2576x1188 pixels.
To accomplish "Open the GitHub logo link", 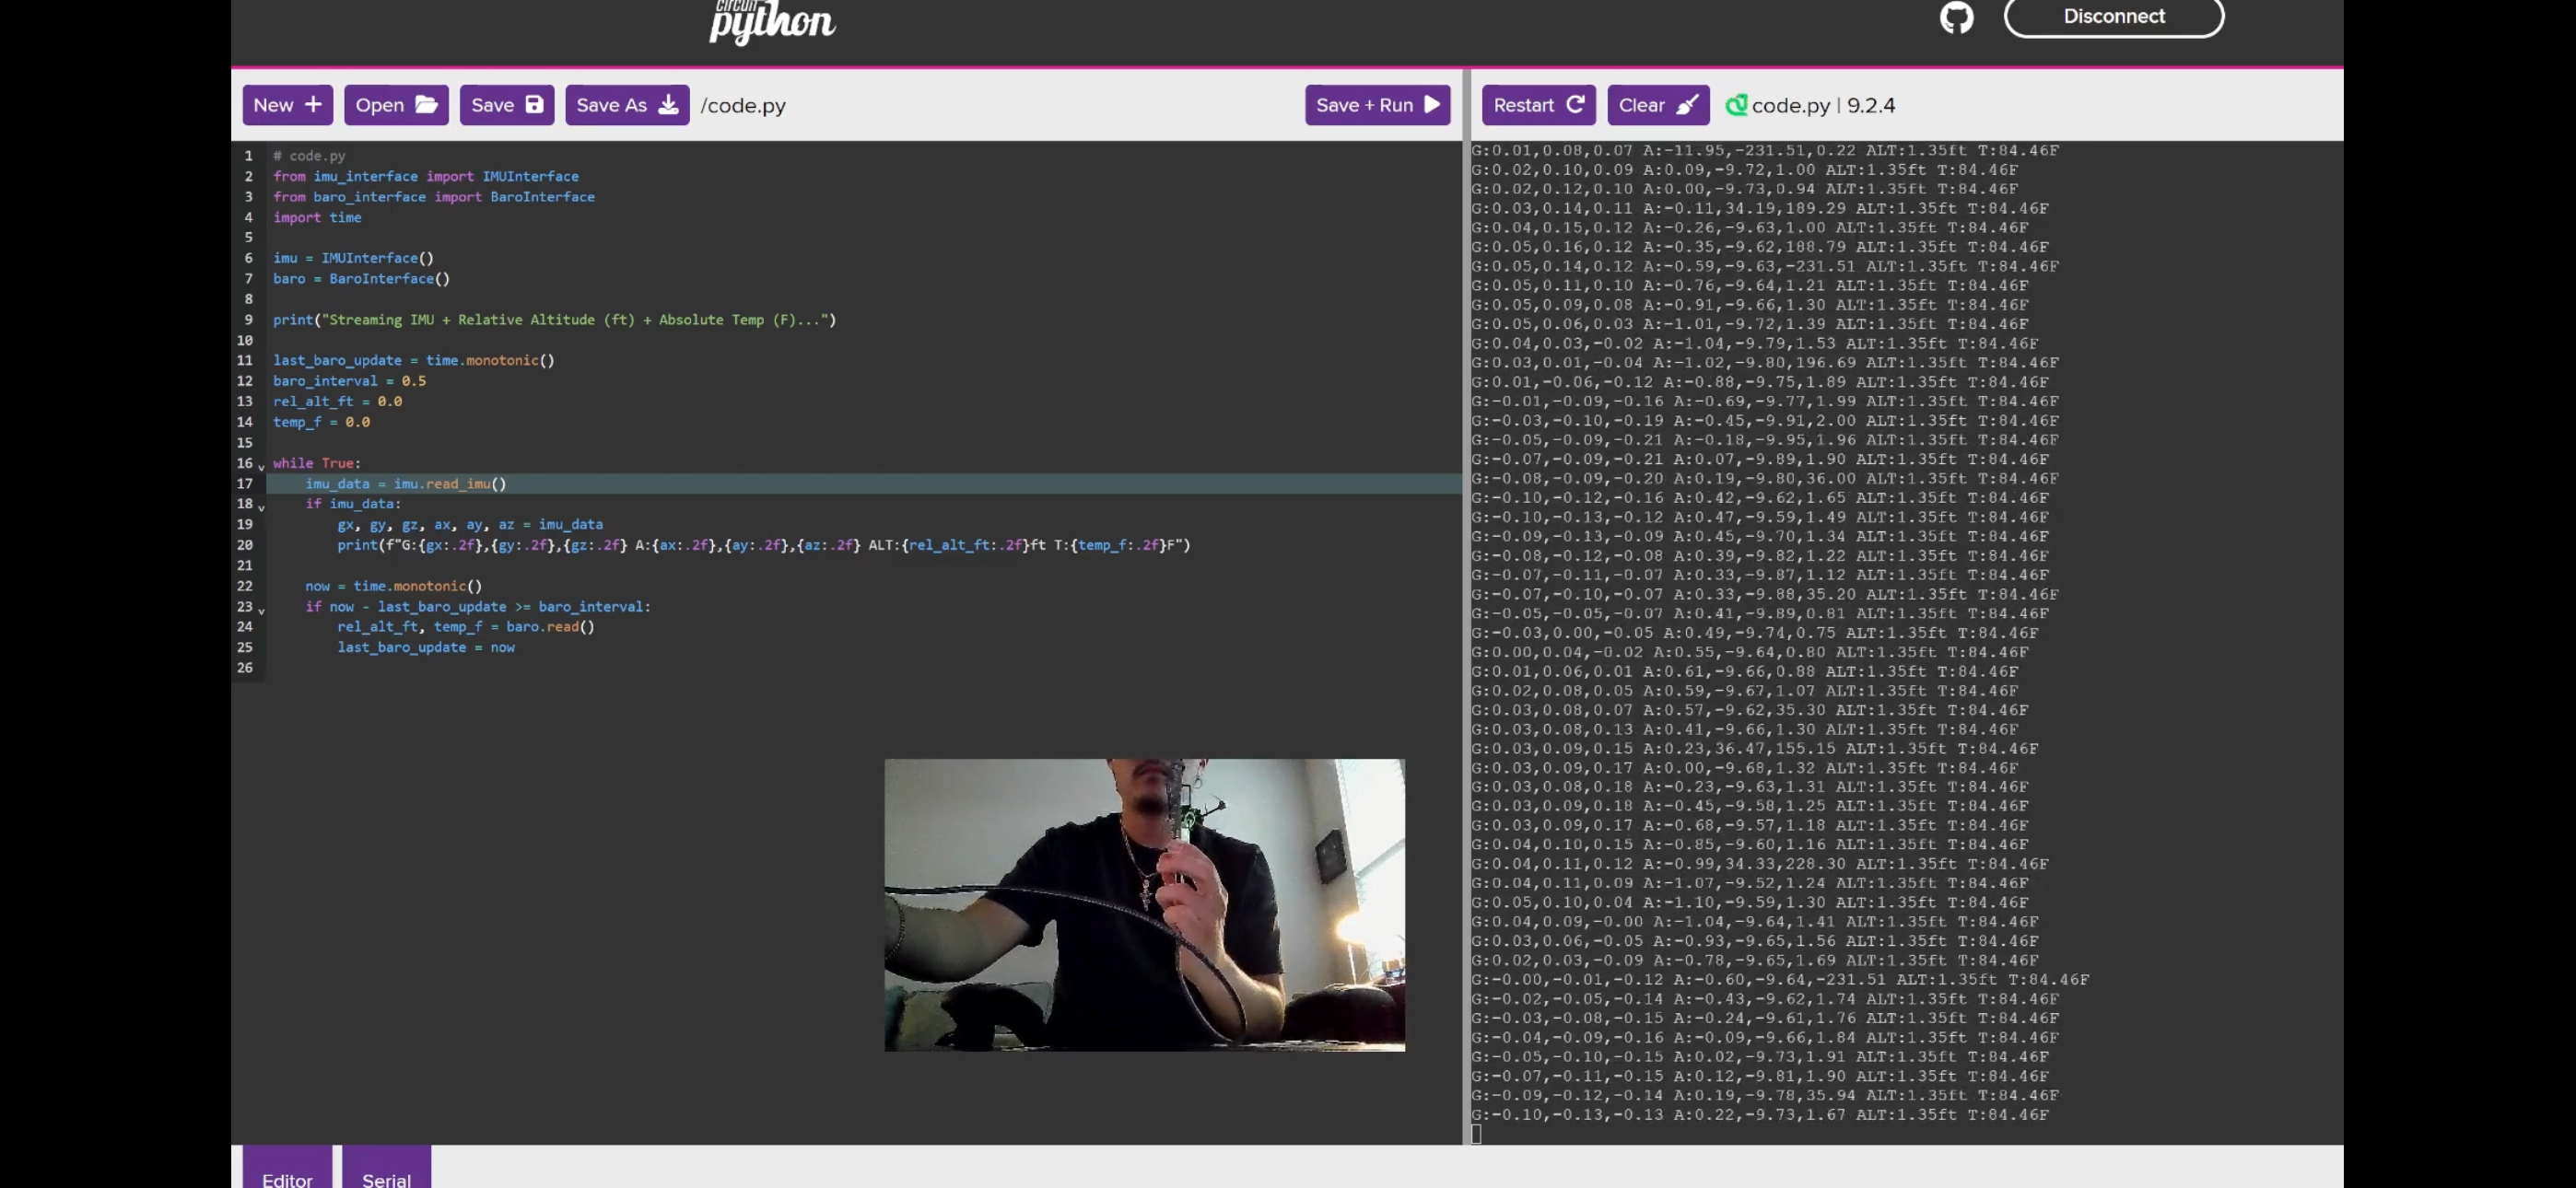I will pyautogui.click(x=1957, y=17).
